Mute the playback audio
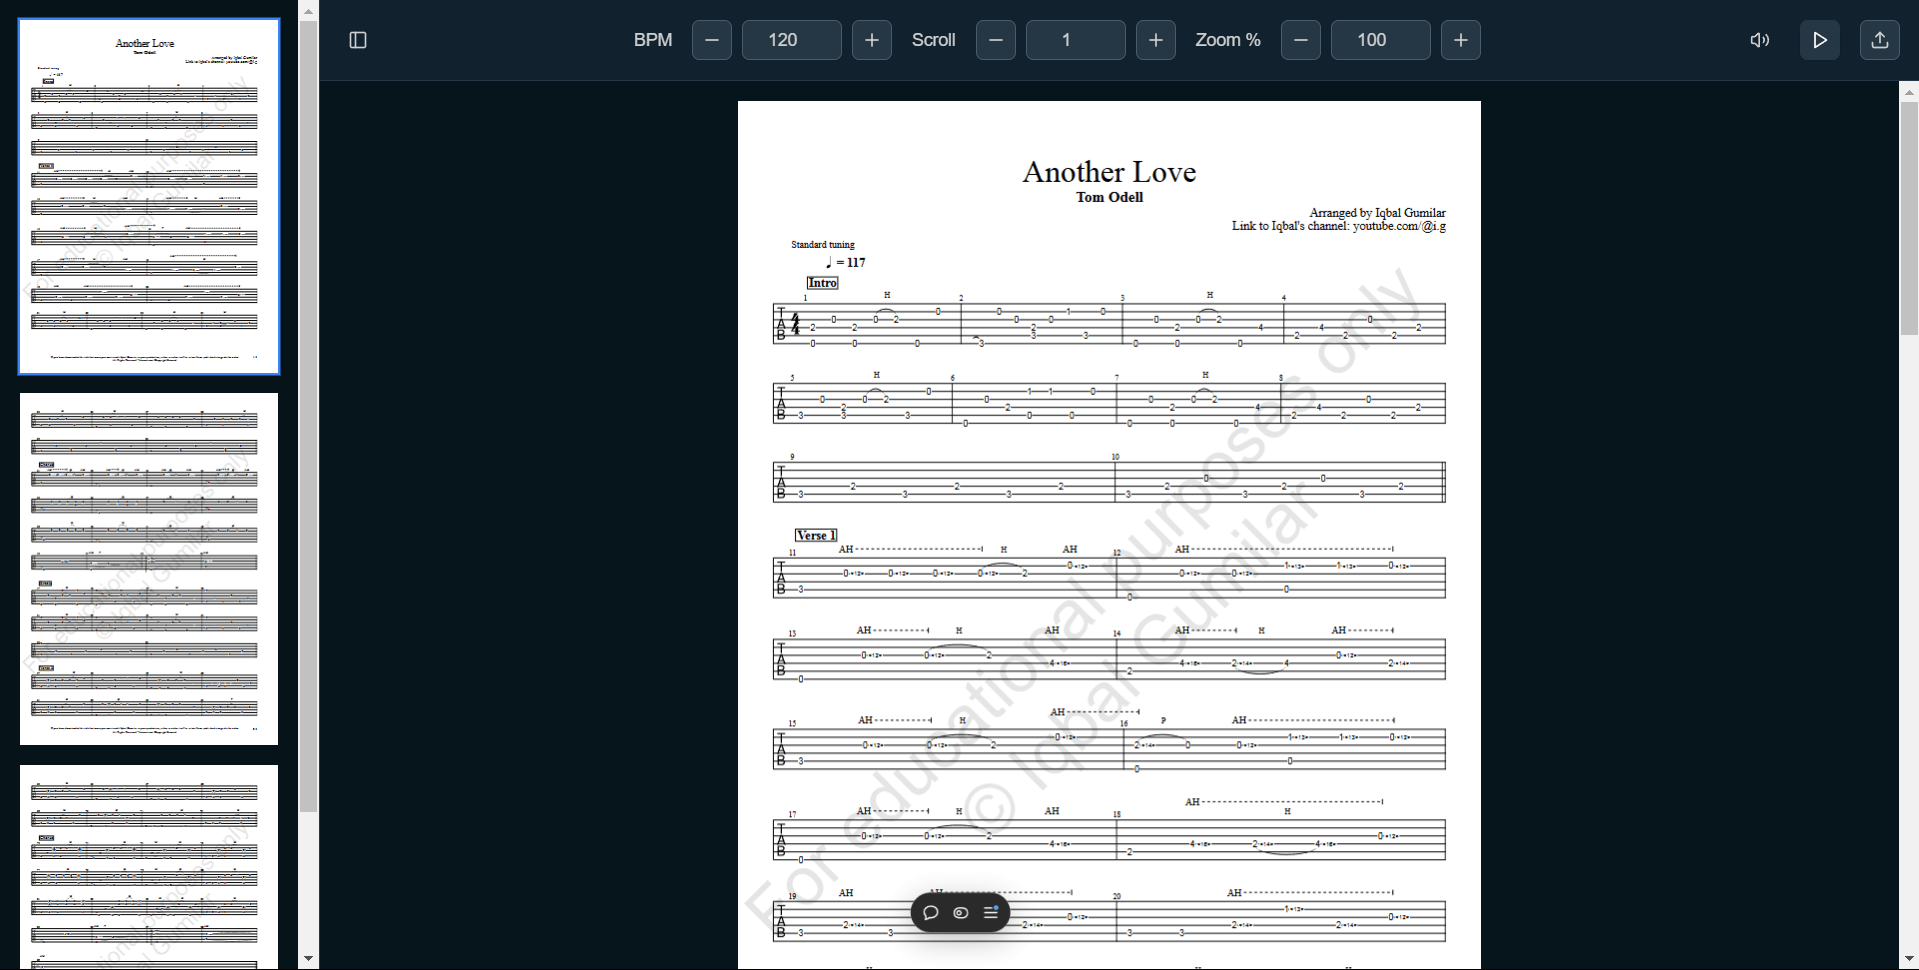Screen dimensions: 1919x970 tap(1759, 40)
